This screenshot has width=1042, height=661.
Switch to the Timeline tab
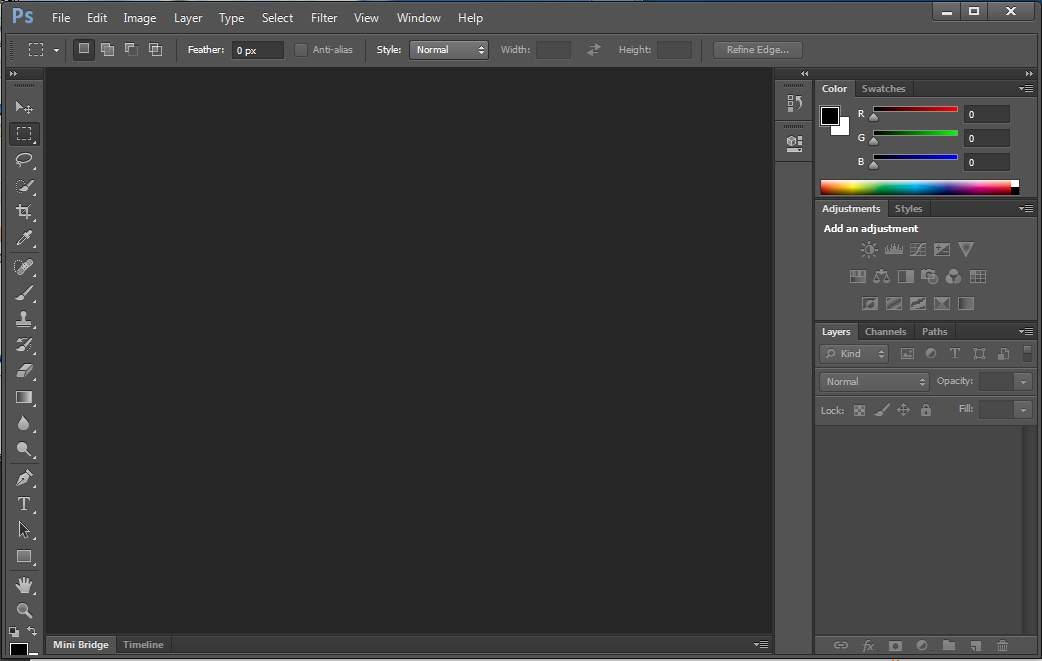pyautogui.click(x=143, y=644)
